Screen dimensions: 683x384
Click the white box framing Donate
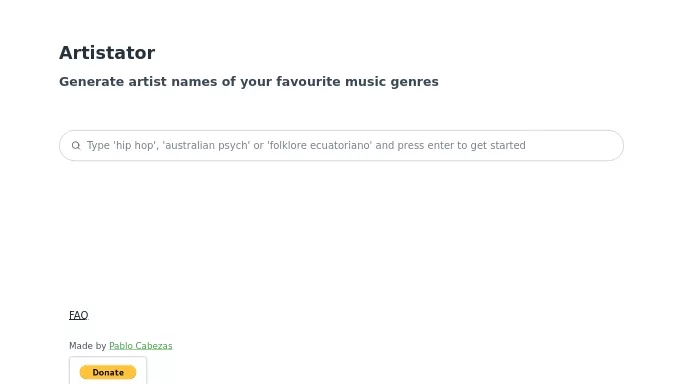pos(108,371)
